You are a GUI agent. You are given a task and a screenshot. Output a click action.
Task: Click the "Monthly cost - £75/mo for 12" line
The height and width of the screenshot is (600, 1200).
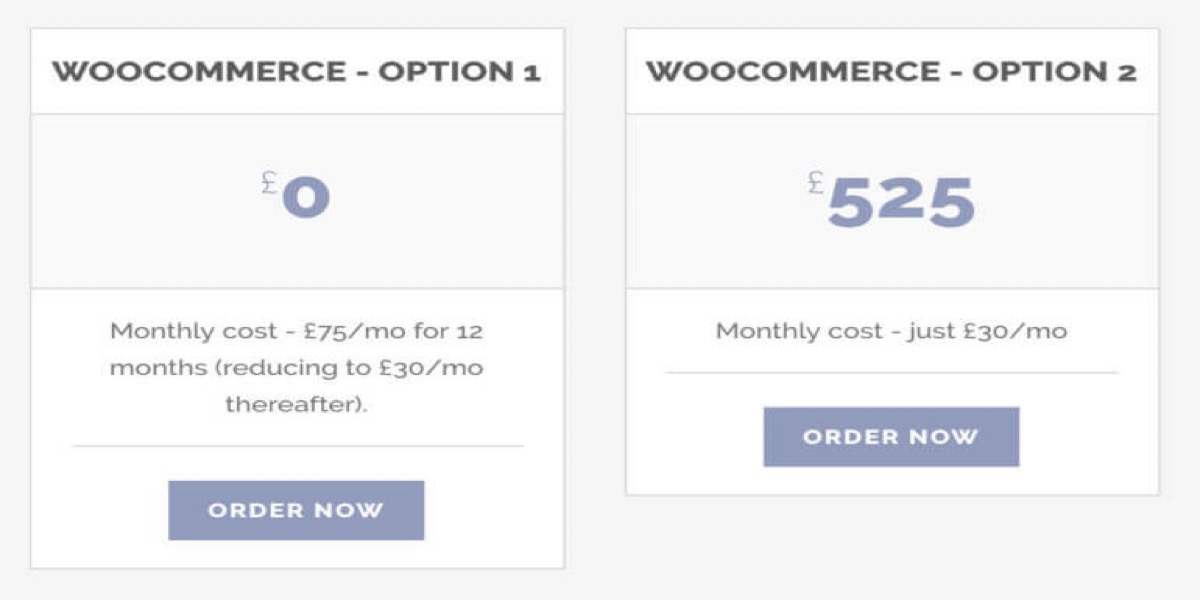pos(297,331)
